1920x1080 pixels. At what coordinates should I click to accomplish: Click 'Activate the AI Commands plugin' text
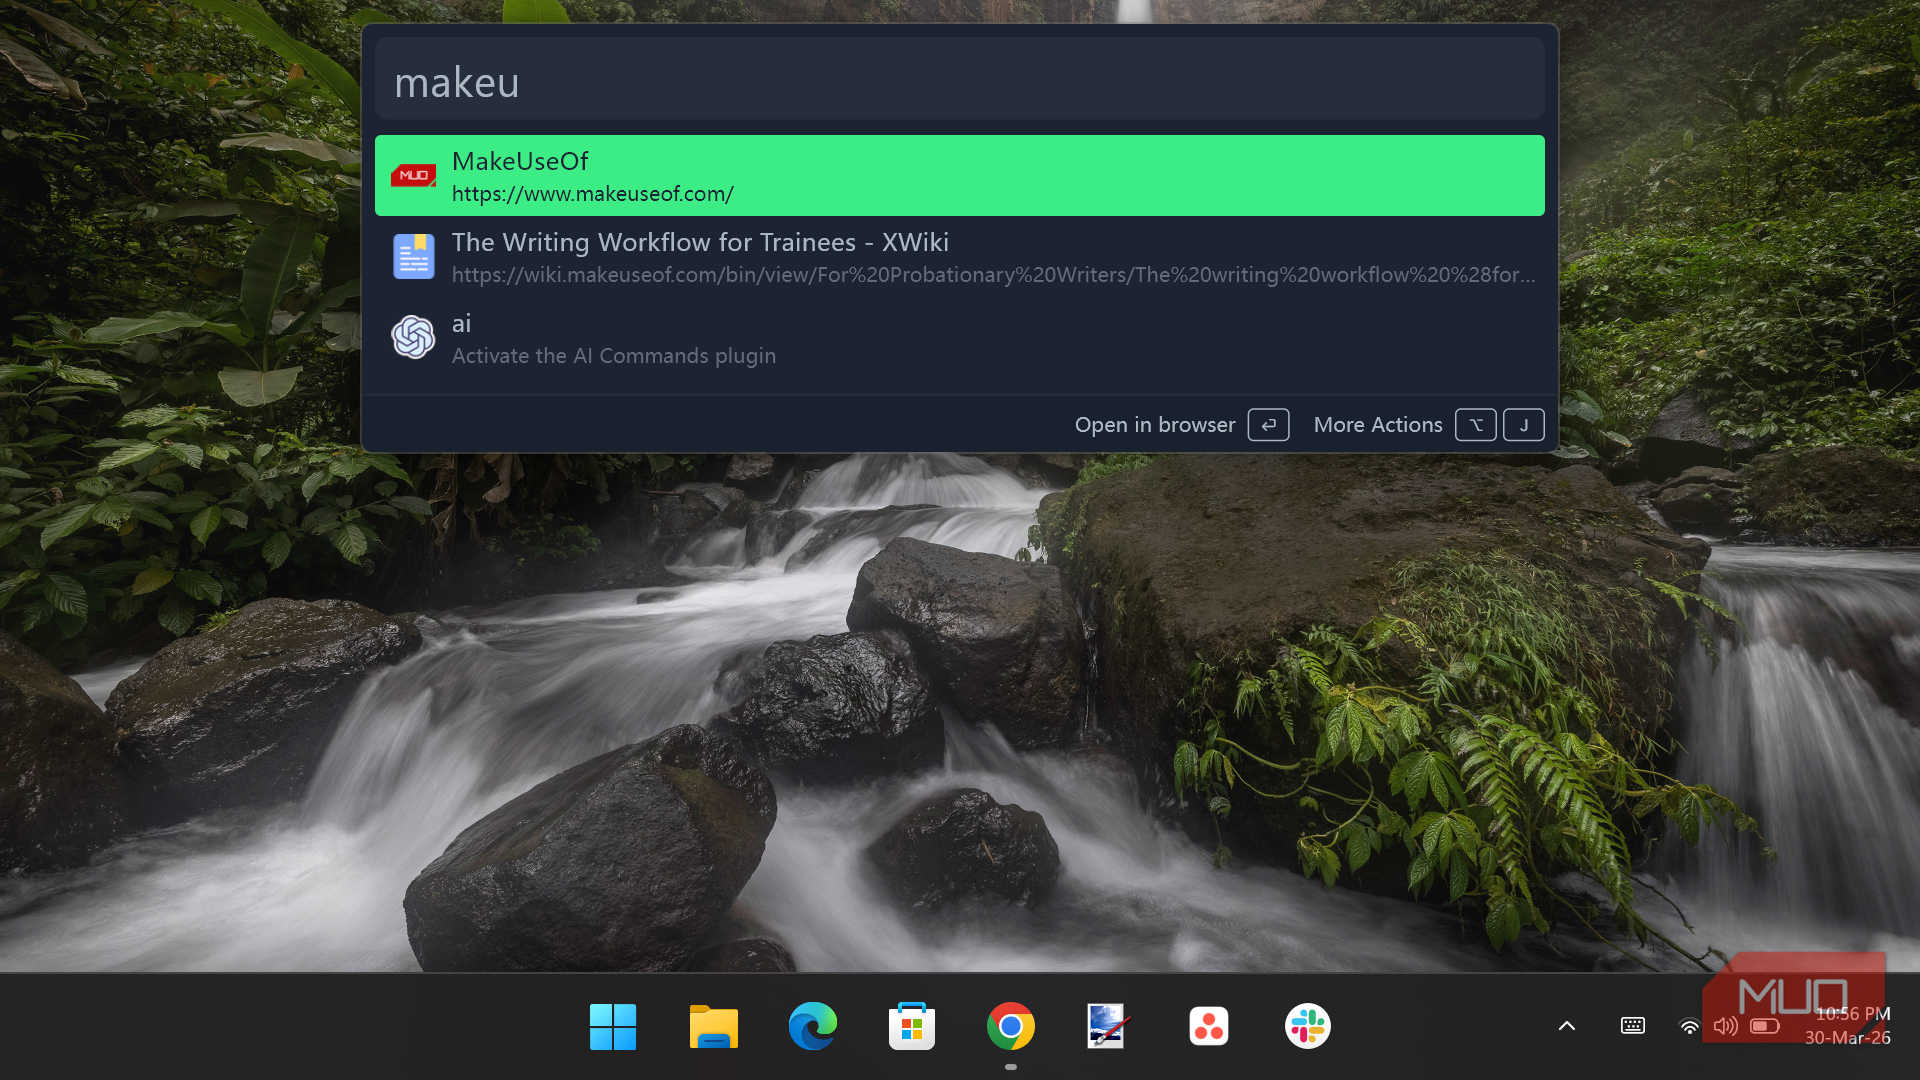click(613, 356)
